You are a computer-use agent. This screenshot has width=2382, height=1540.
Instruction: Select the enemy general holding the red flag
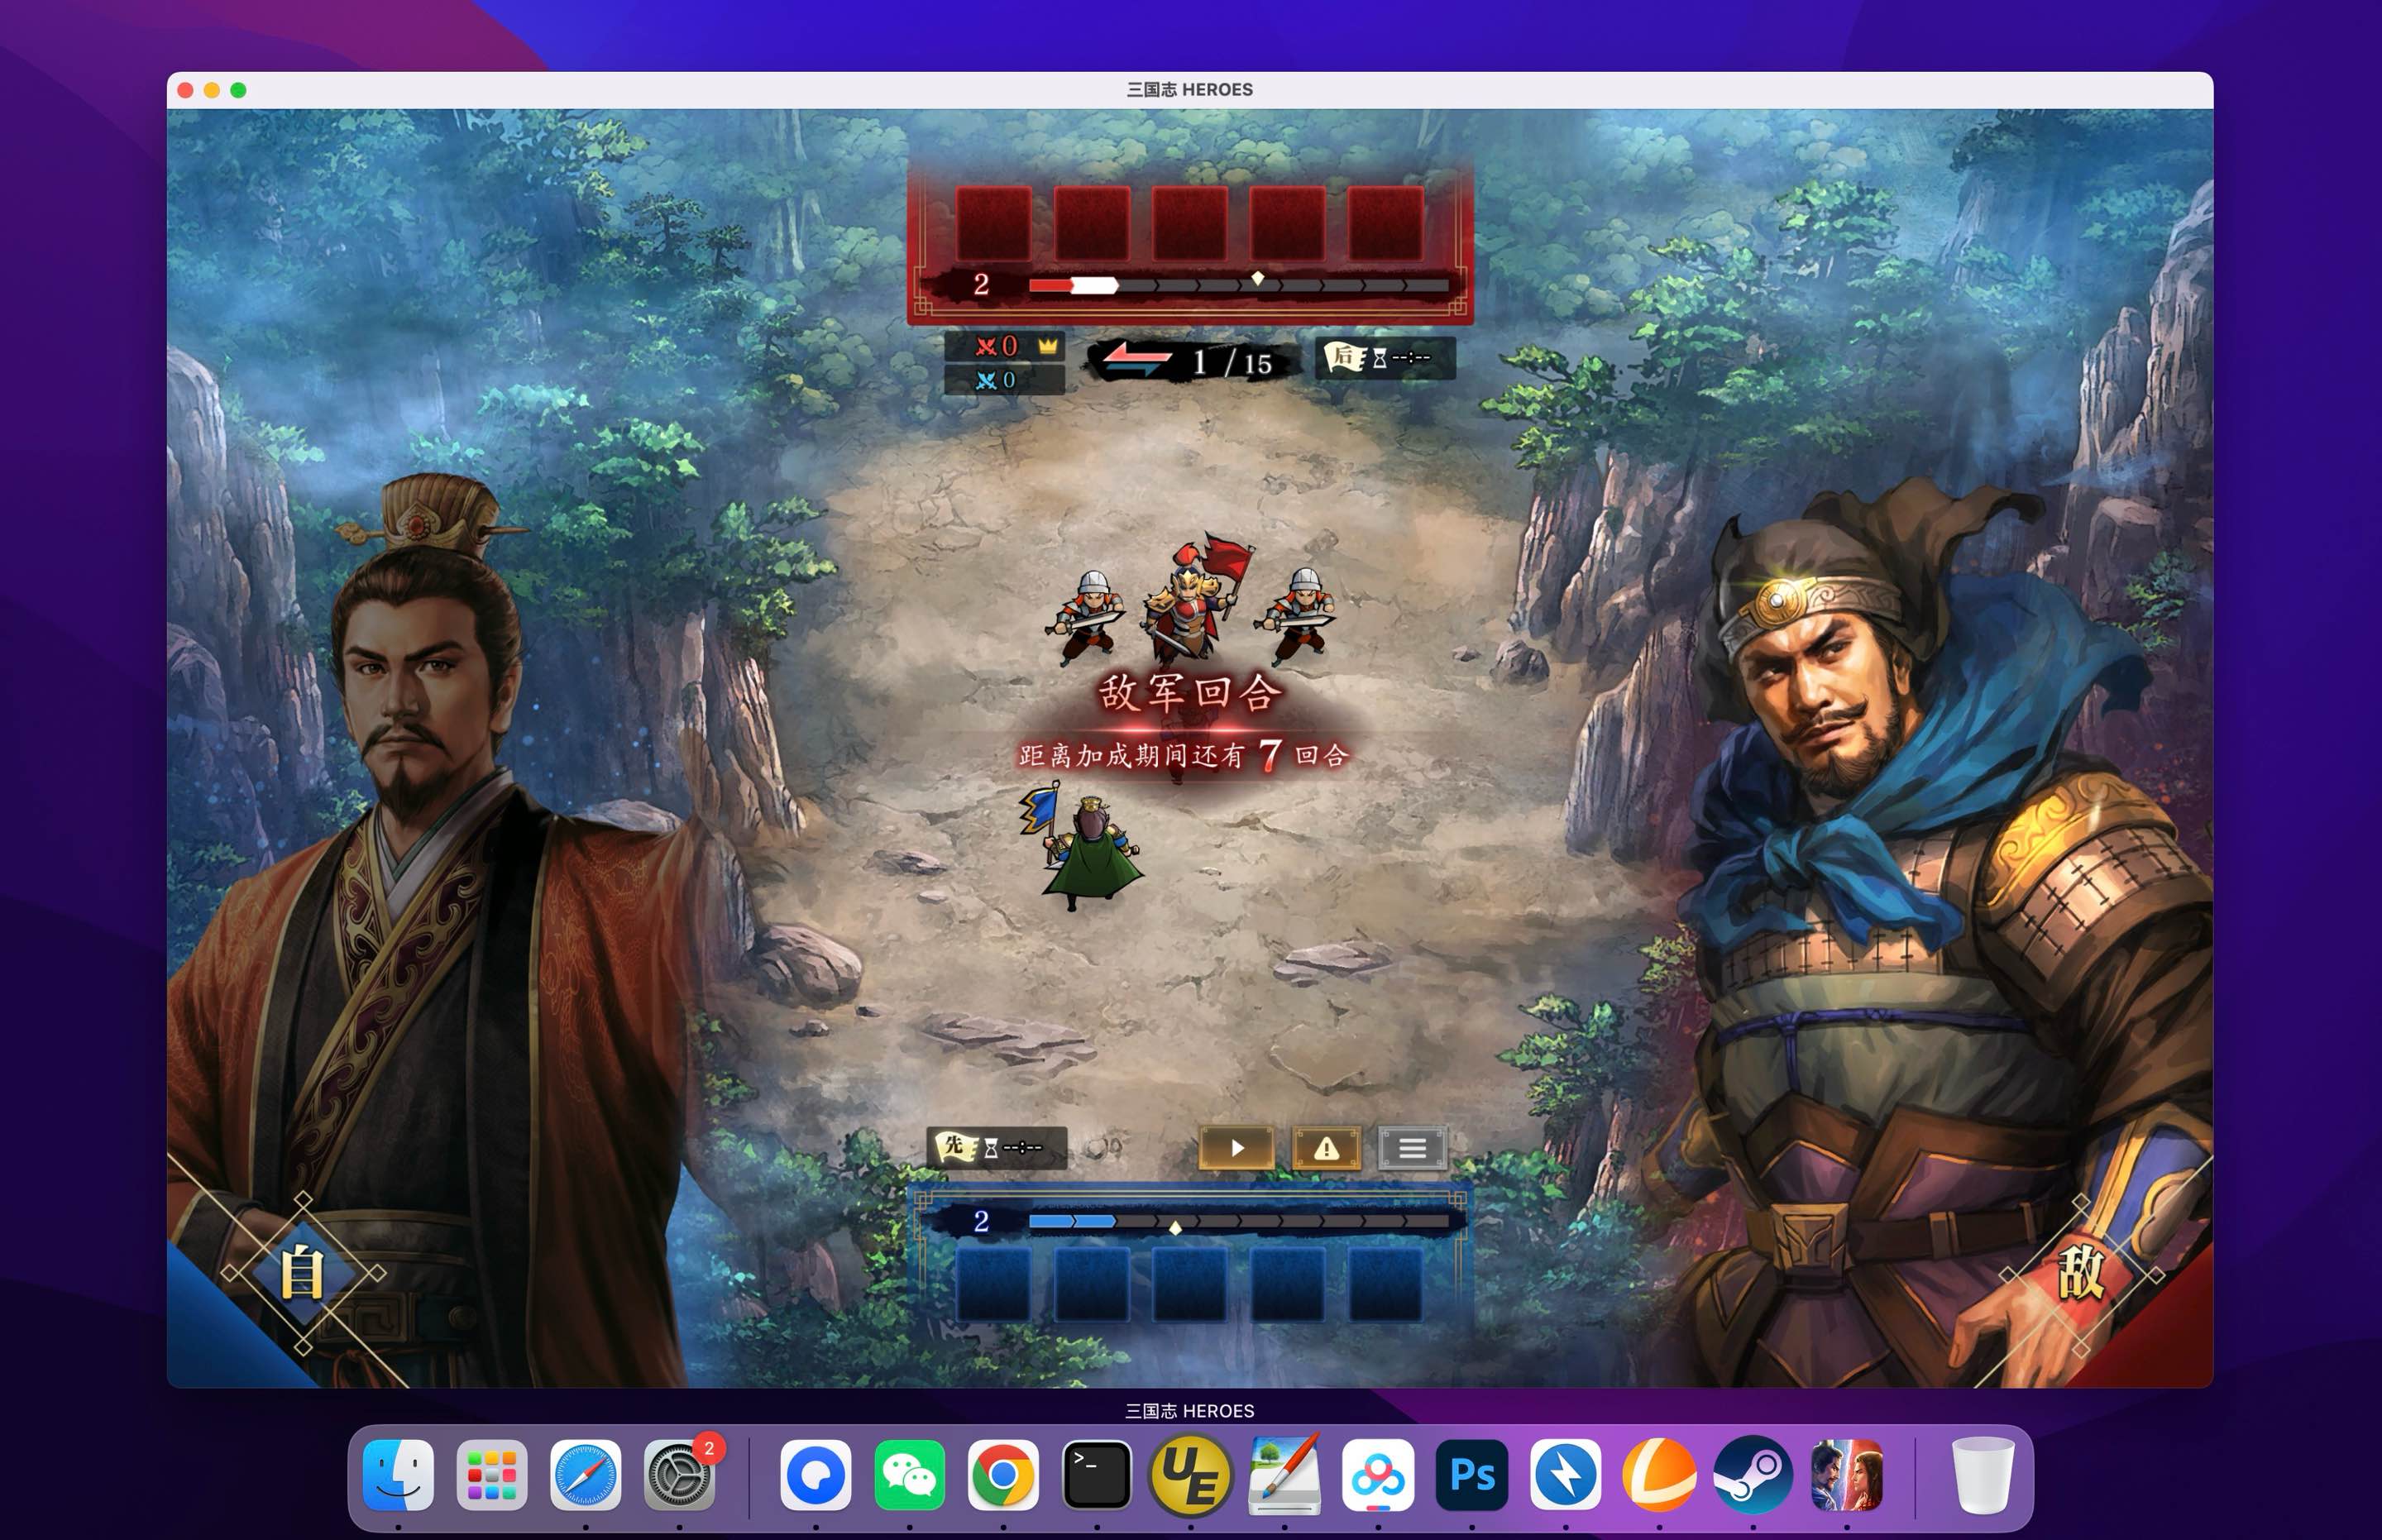tap(1195, 598)
